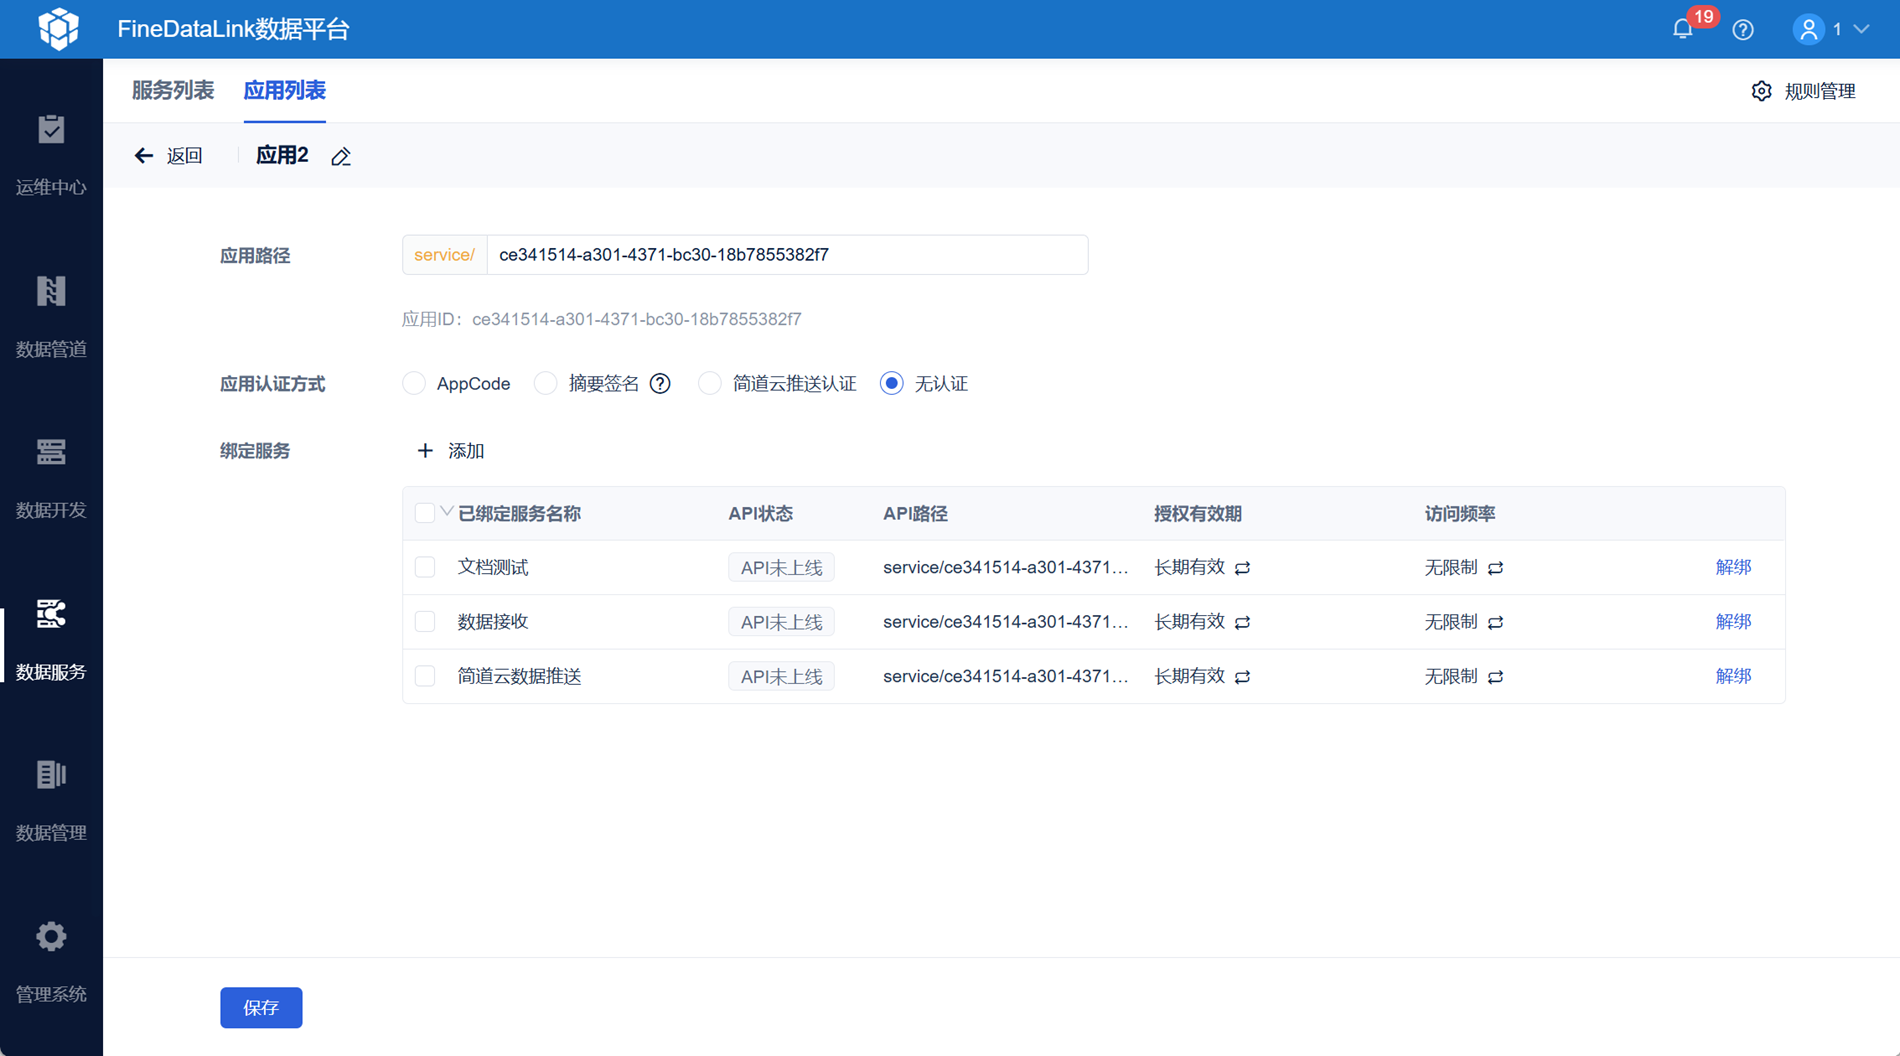Expand the chevron beside the header checkbox

click(x=447, y=511)
